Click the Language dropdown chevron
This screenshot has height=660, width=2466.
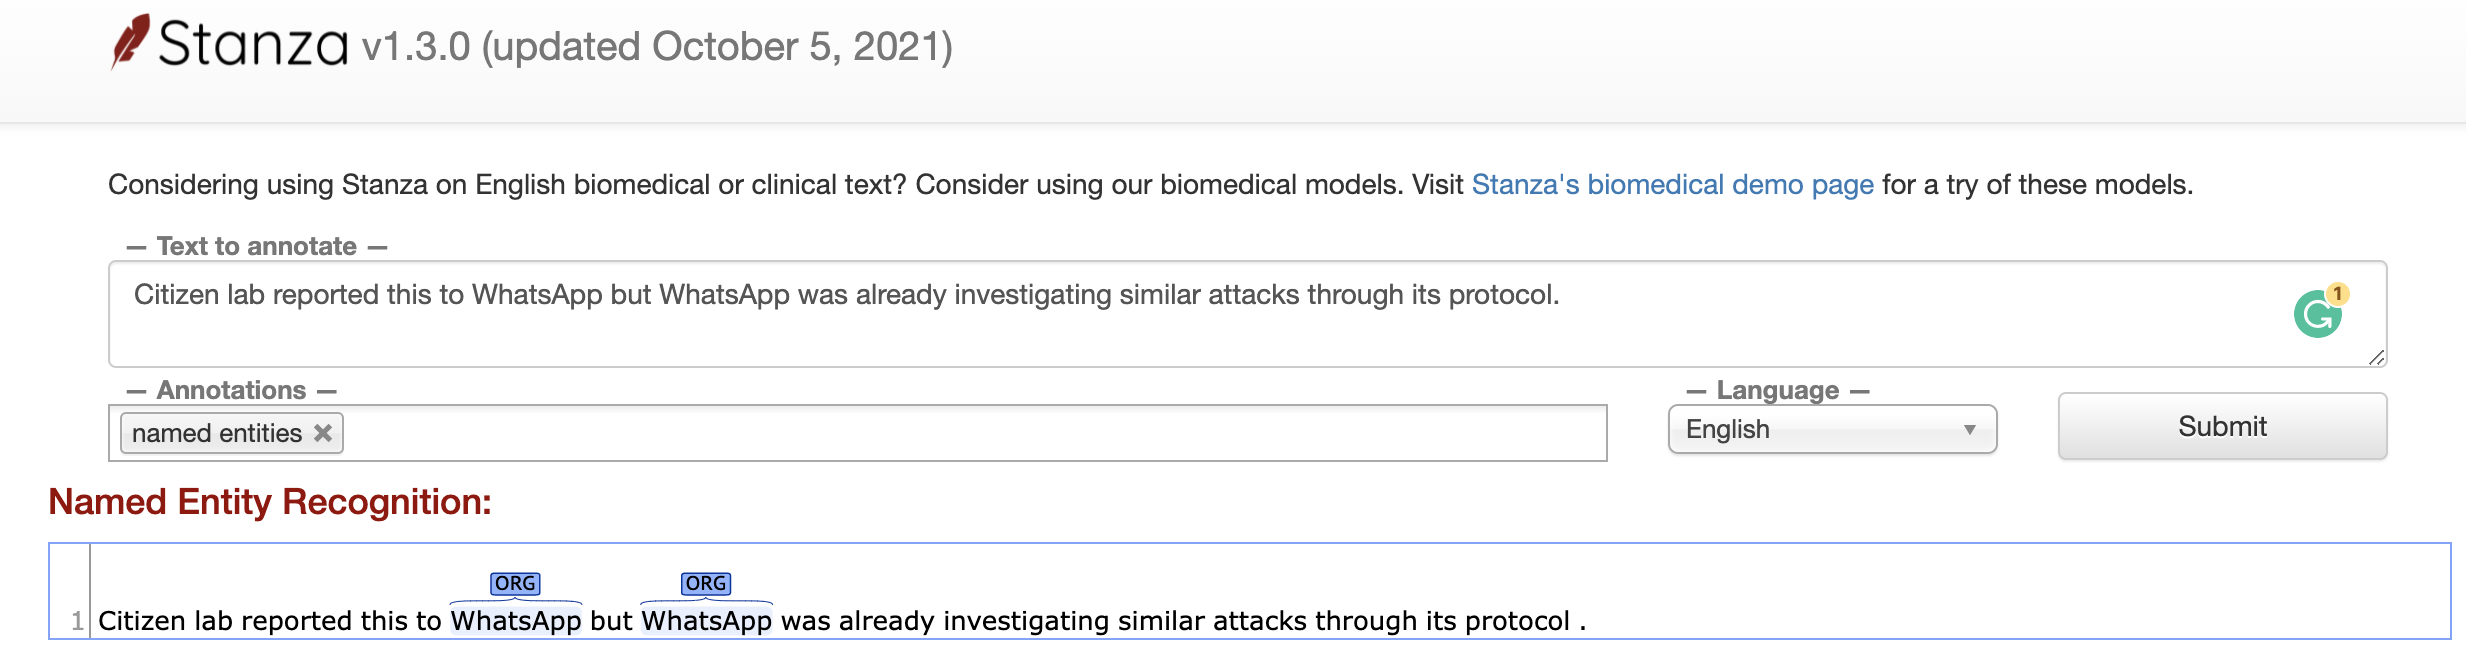pyautogui.click(x=1968, y=429)
